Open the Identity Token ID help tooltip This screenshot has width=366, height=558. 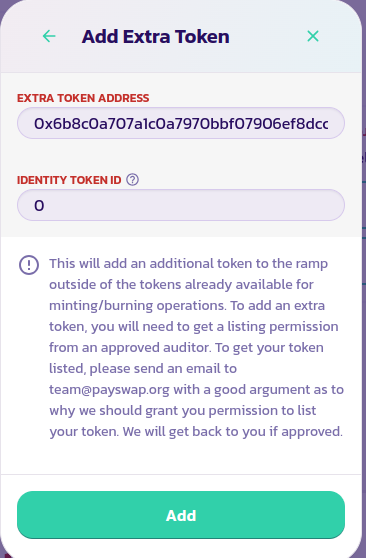click(132, 180)
